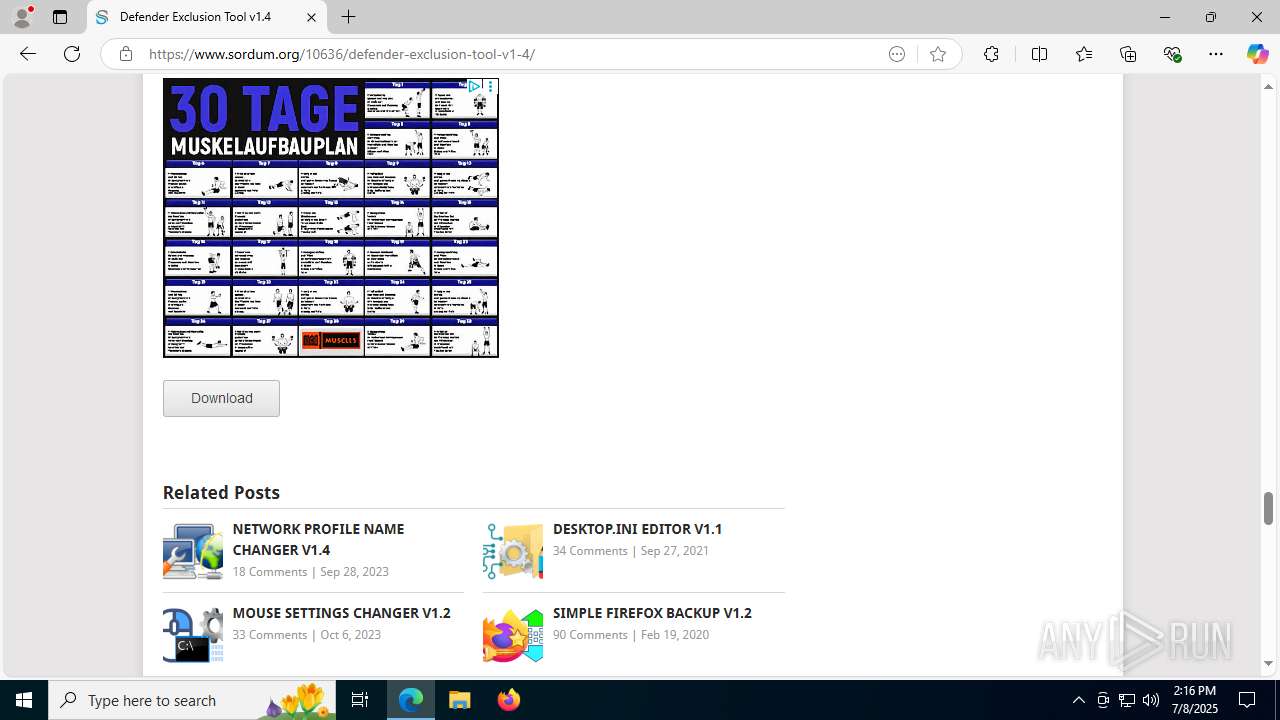Click the scrollbar down arrow

click(1268, 663)
